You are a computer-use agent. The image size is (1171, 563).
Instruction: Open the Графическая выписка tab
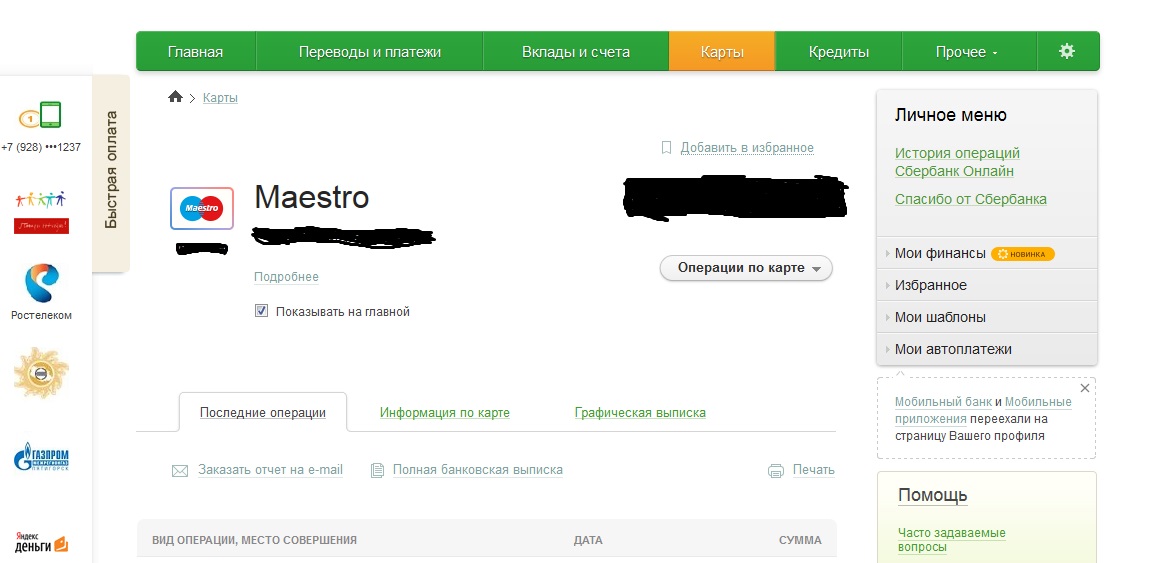tap(640, 413)
